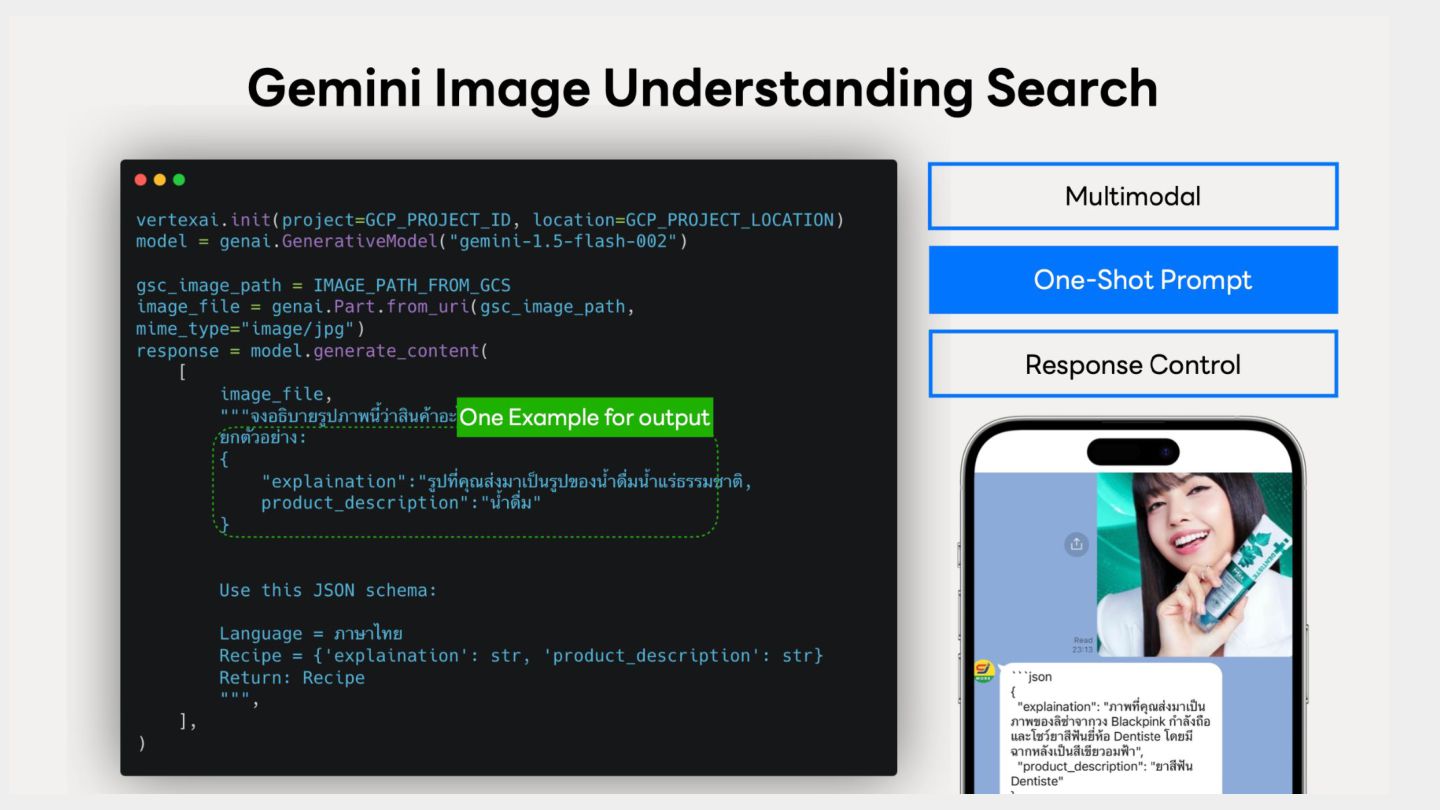The image size is (1440, 810).
Task: Click the "ยกตัวอย่าง:" line in the code
Action: pyautogui.click(x=264, y=438)
